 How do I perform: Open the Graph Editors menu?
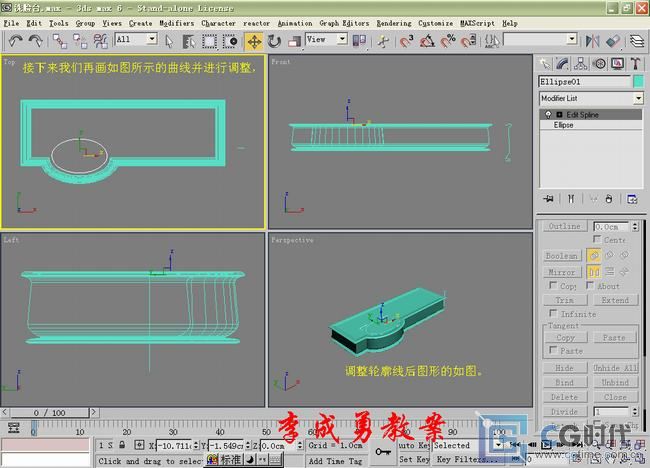tap(344, 23)
